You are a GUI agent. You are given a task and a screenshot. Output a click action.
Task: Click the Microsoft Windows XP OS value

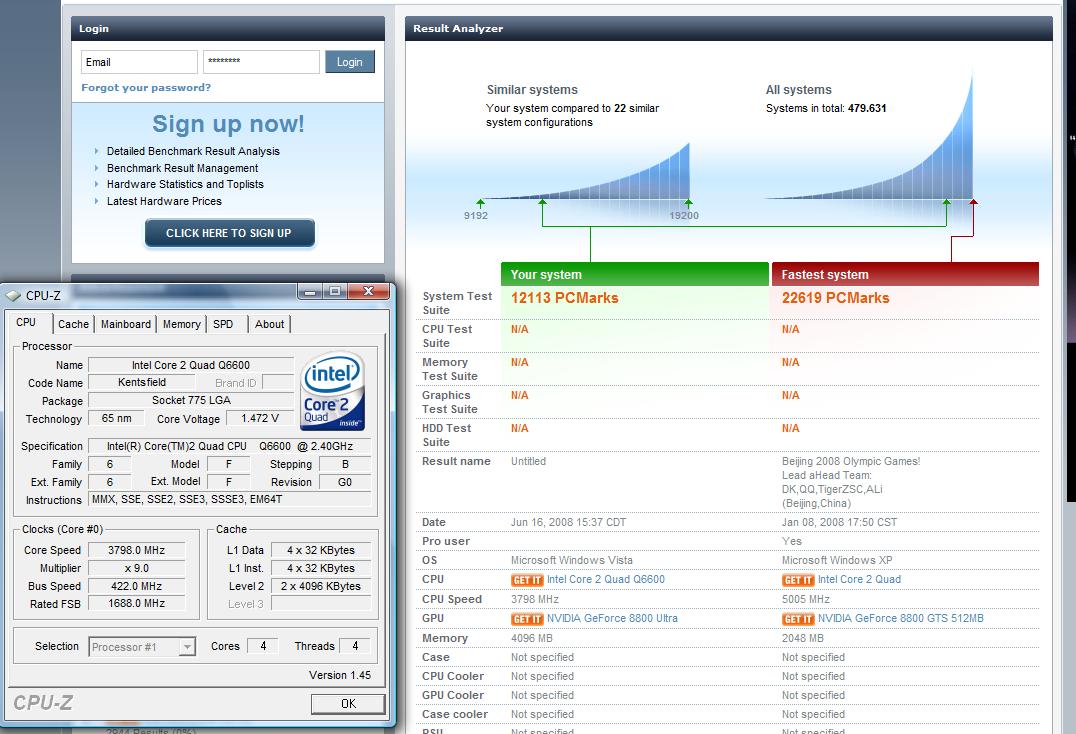click(x=837, y=560)
